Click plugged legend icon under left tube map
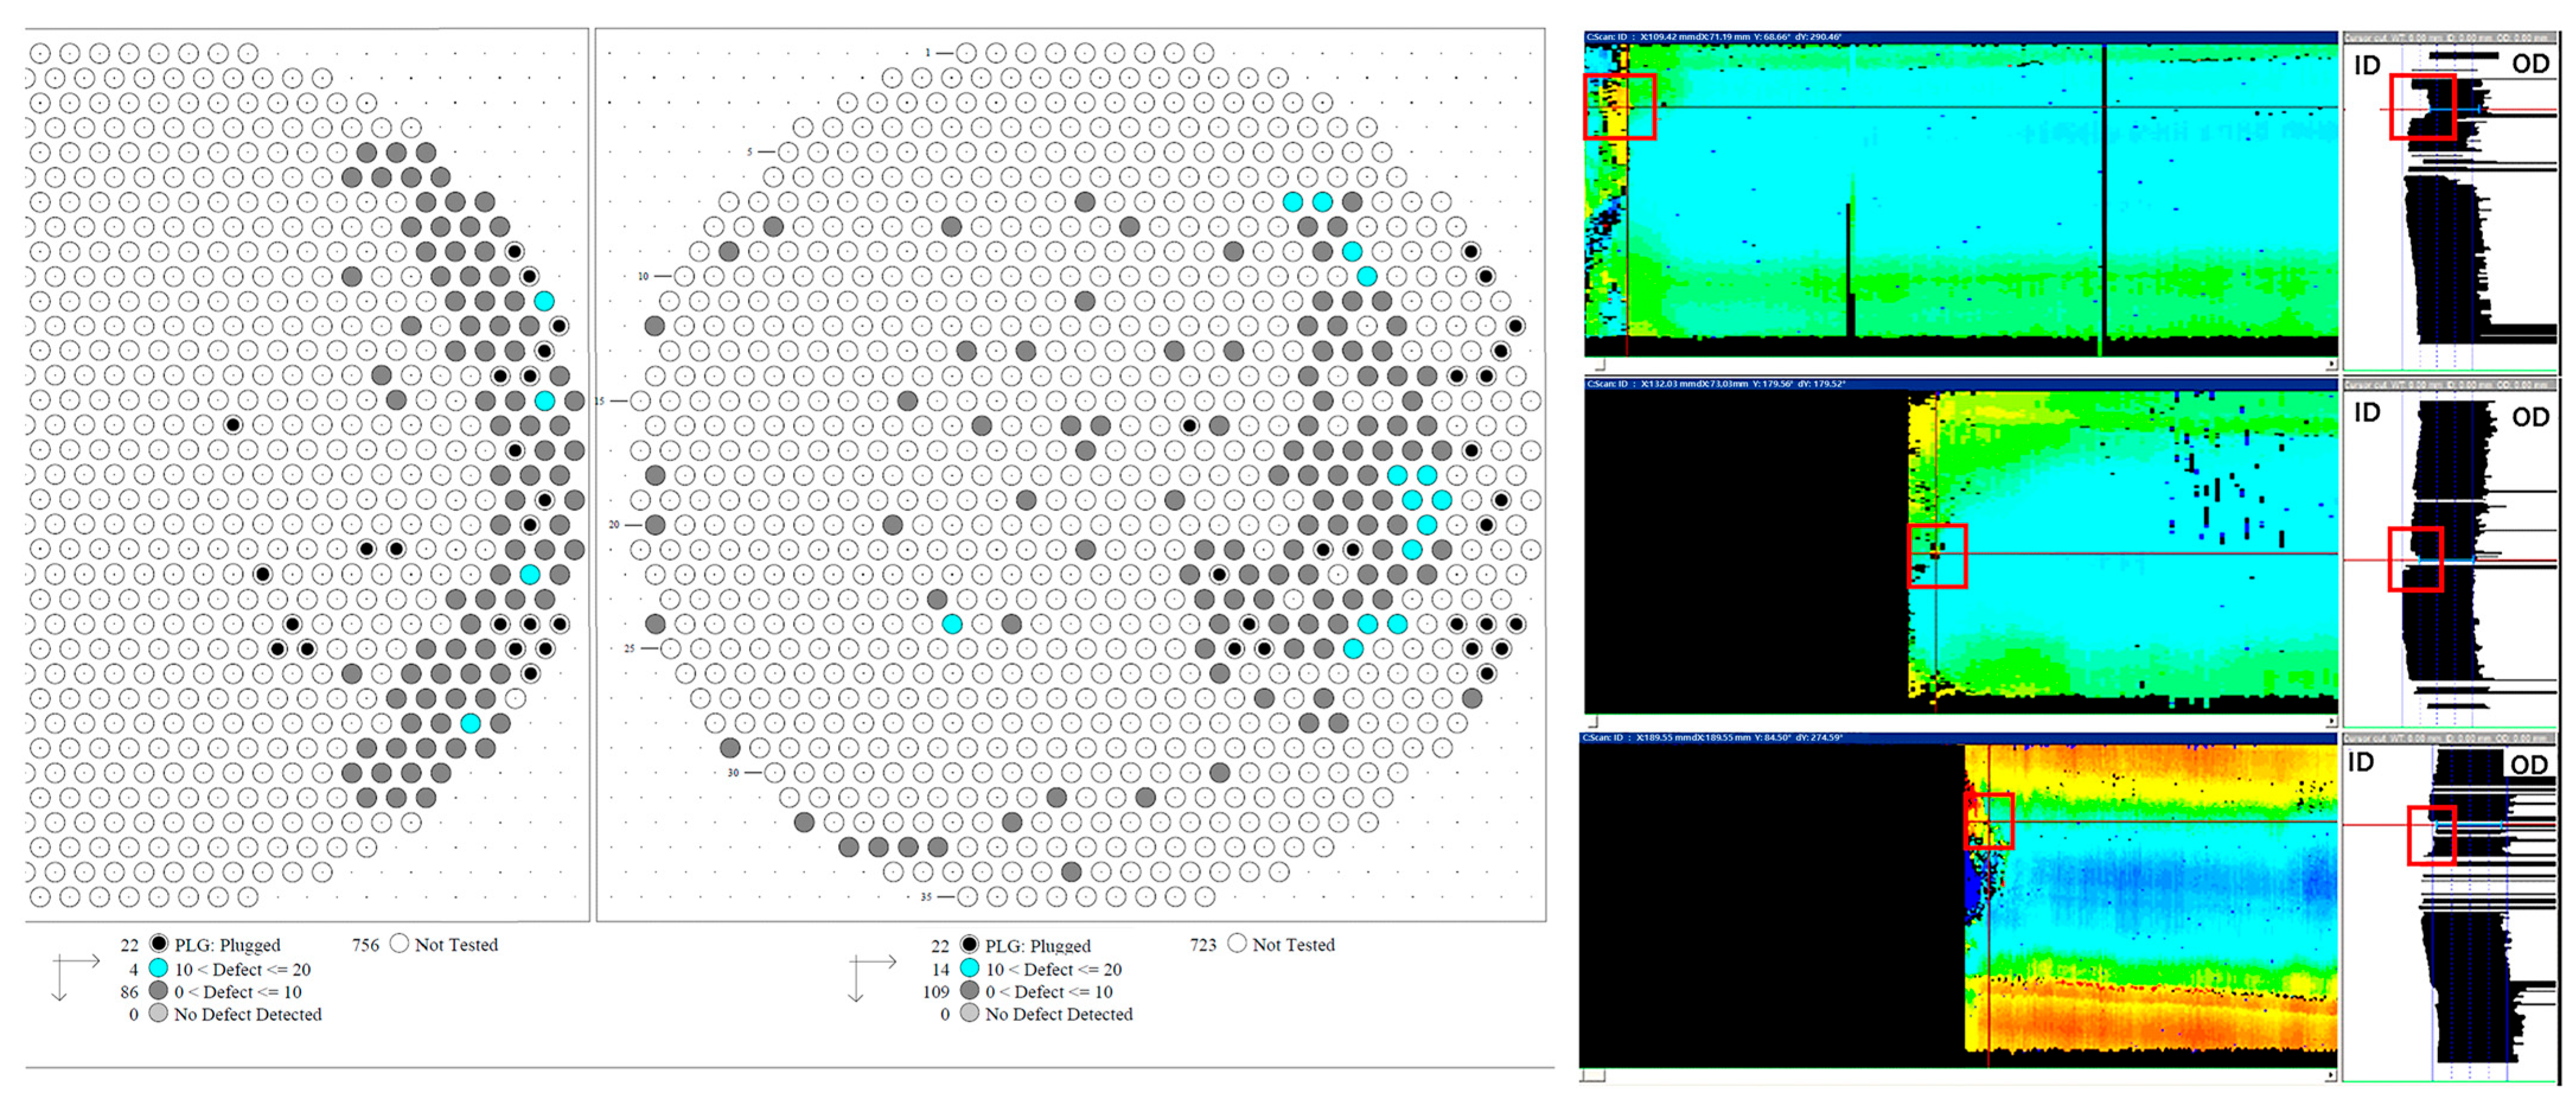The height and width of the screenshot is (1117, 2576). coord(158,943)
